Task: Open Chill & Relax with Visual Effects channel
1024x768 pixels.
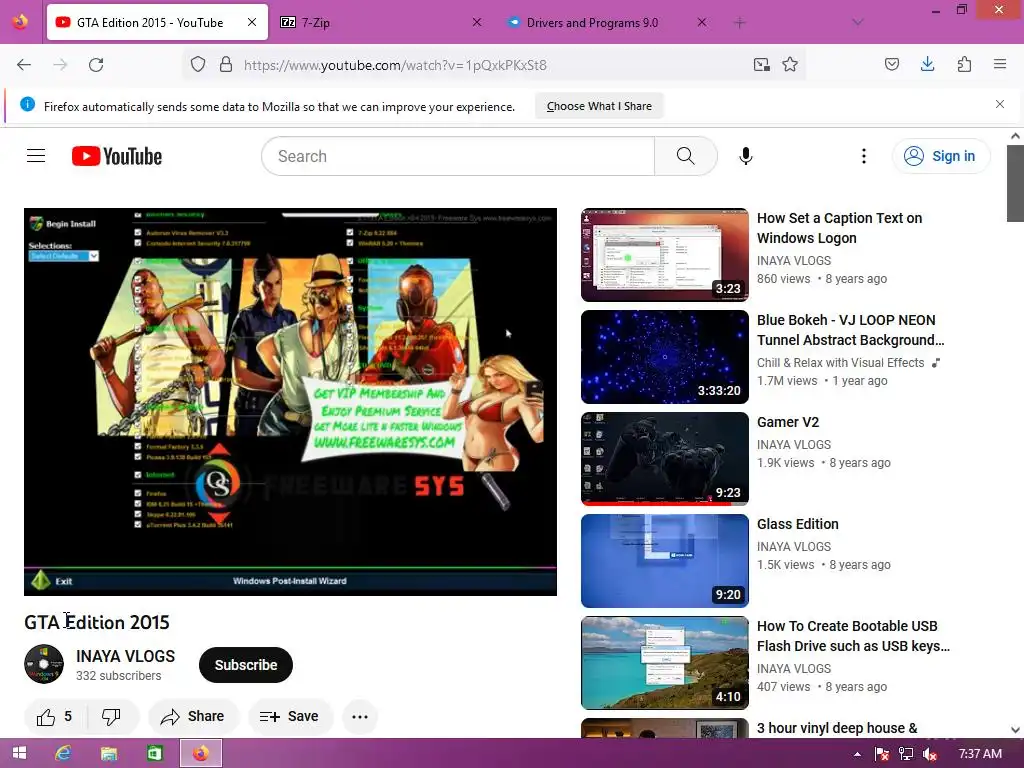Action: [x=840, y=363]
